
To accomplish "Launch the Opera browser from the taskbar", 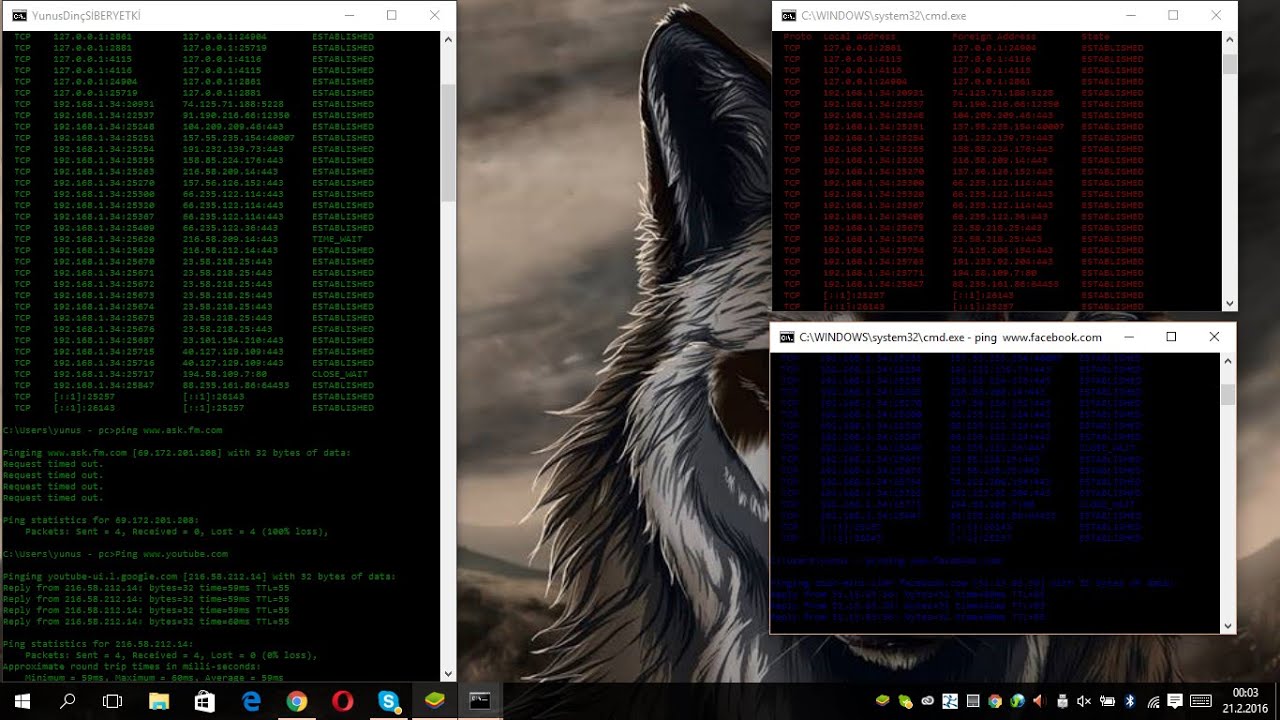I will point(343,702).
